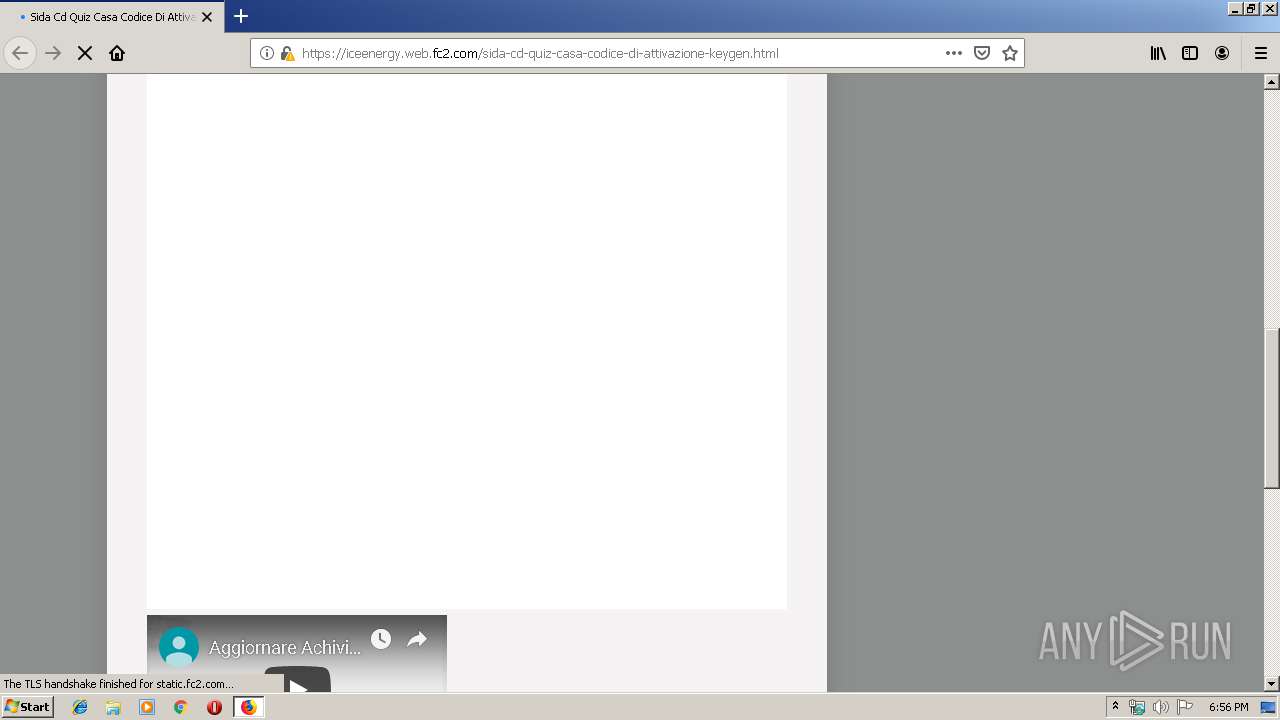Select the Sida Cd Quiz Casa tab
This screenshot has height=720, width=1280.
[112, 17]
